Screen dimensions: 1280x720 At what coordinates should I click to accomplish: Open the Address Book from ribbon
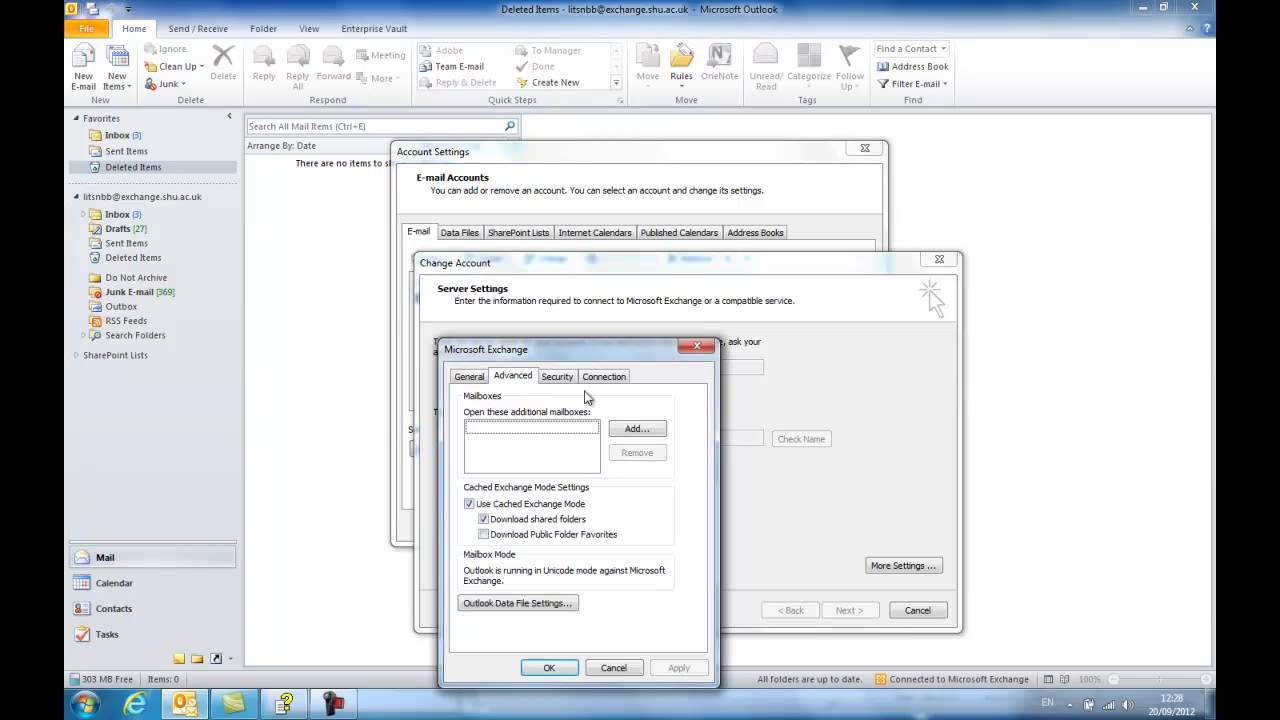[912, 66]
